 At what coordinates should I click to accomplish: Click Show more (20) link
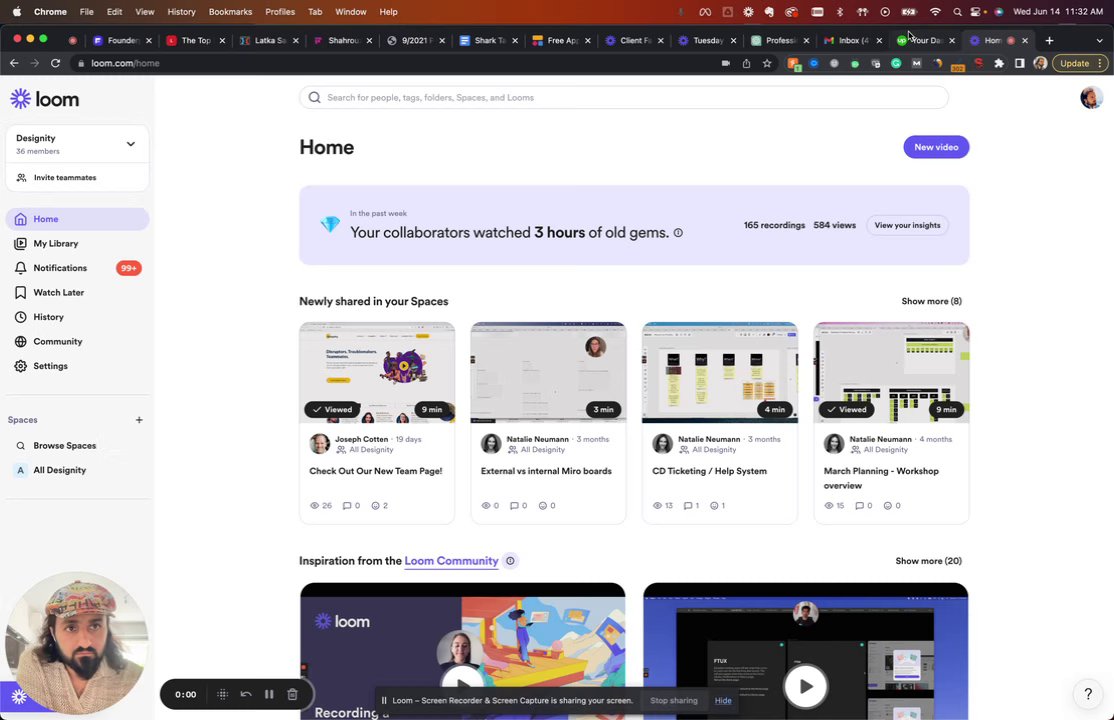pos(928,561)
